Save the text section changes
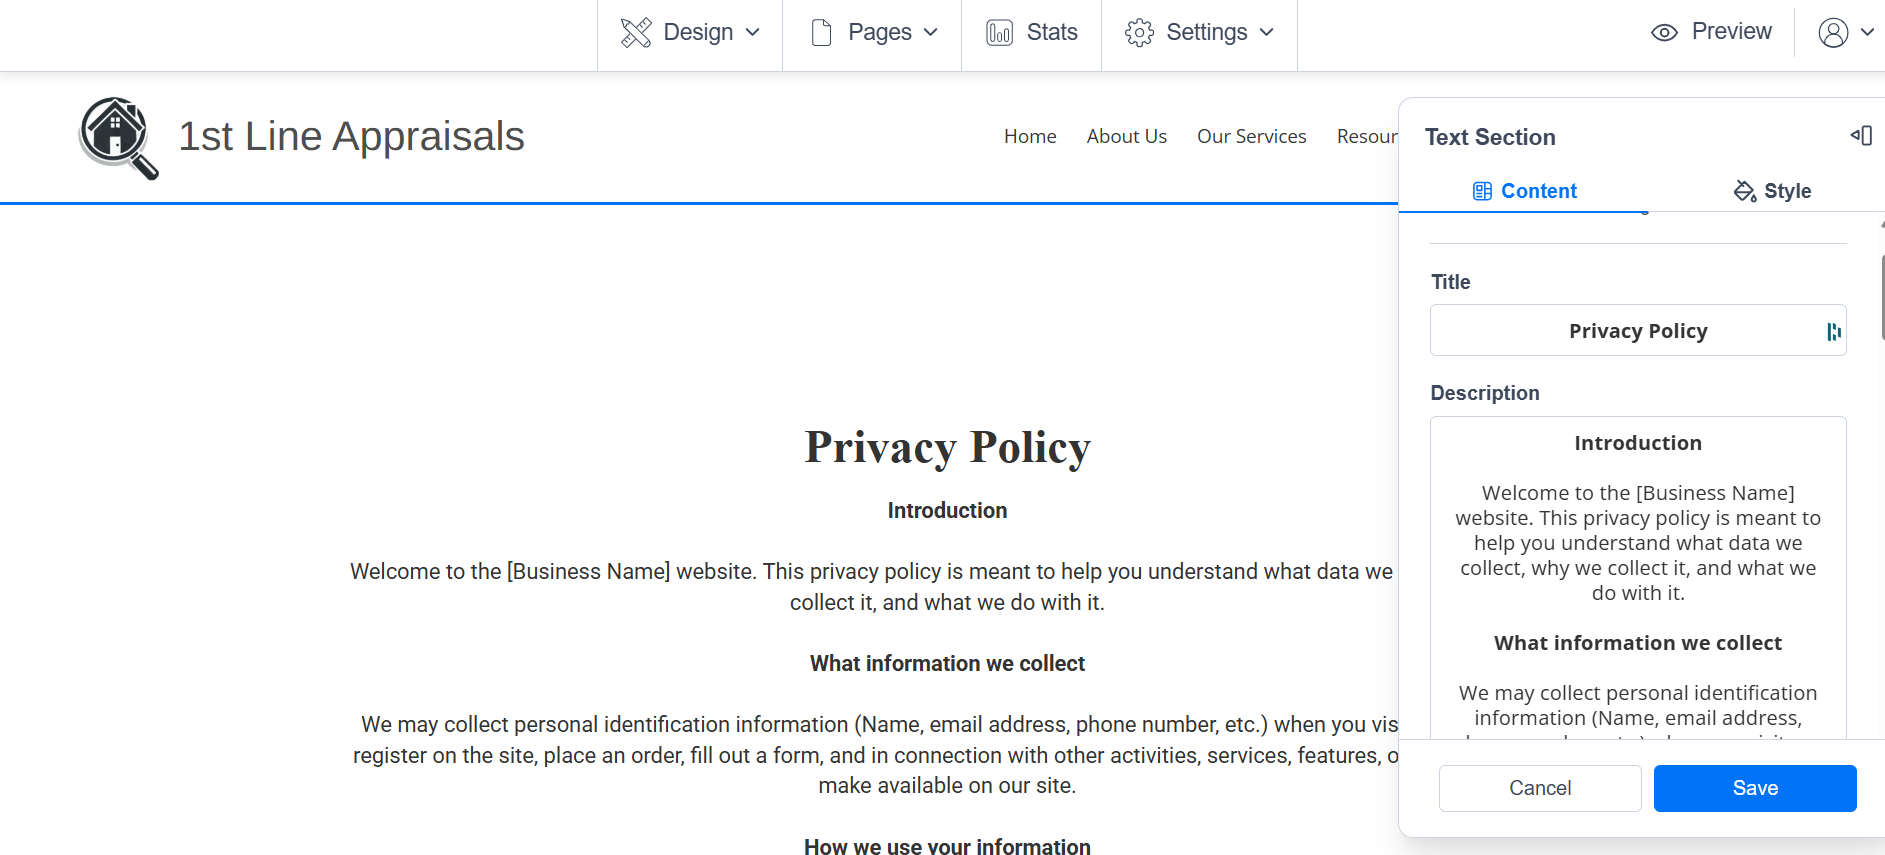 1755,788
